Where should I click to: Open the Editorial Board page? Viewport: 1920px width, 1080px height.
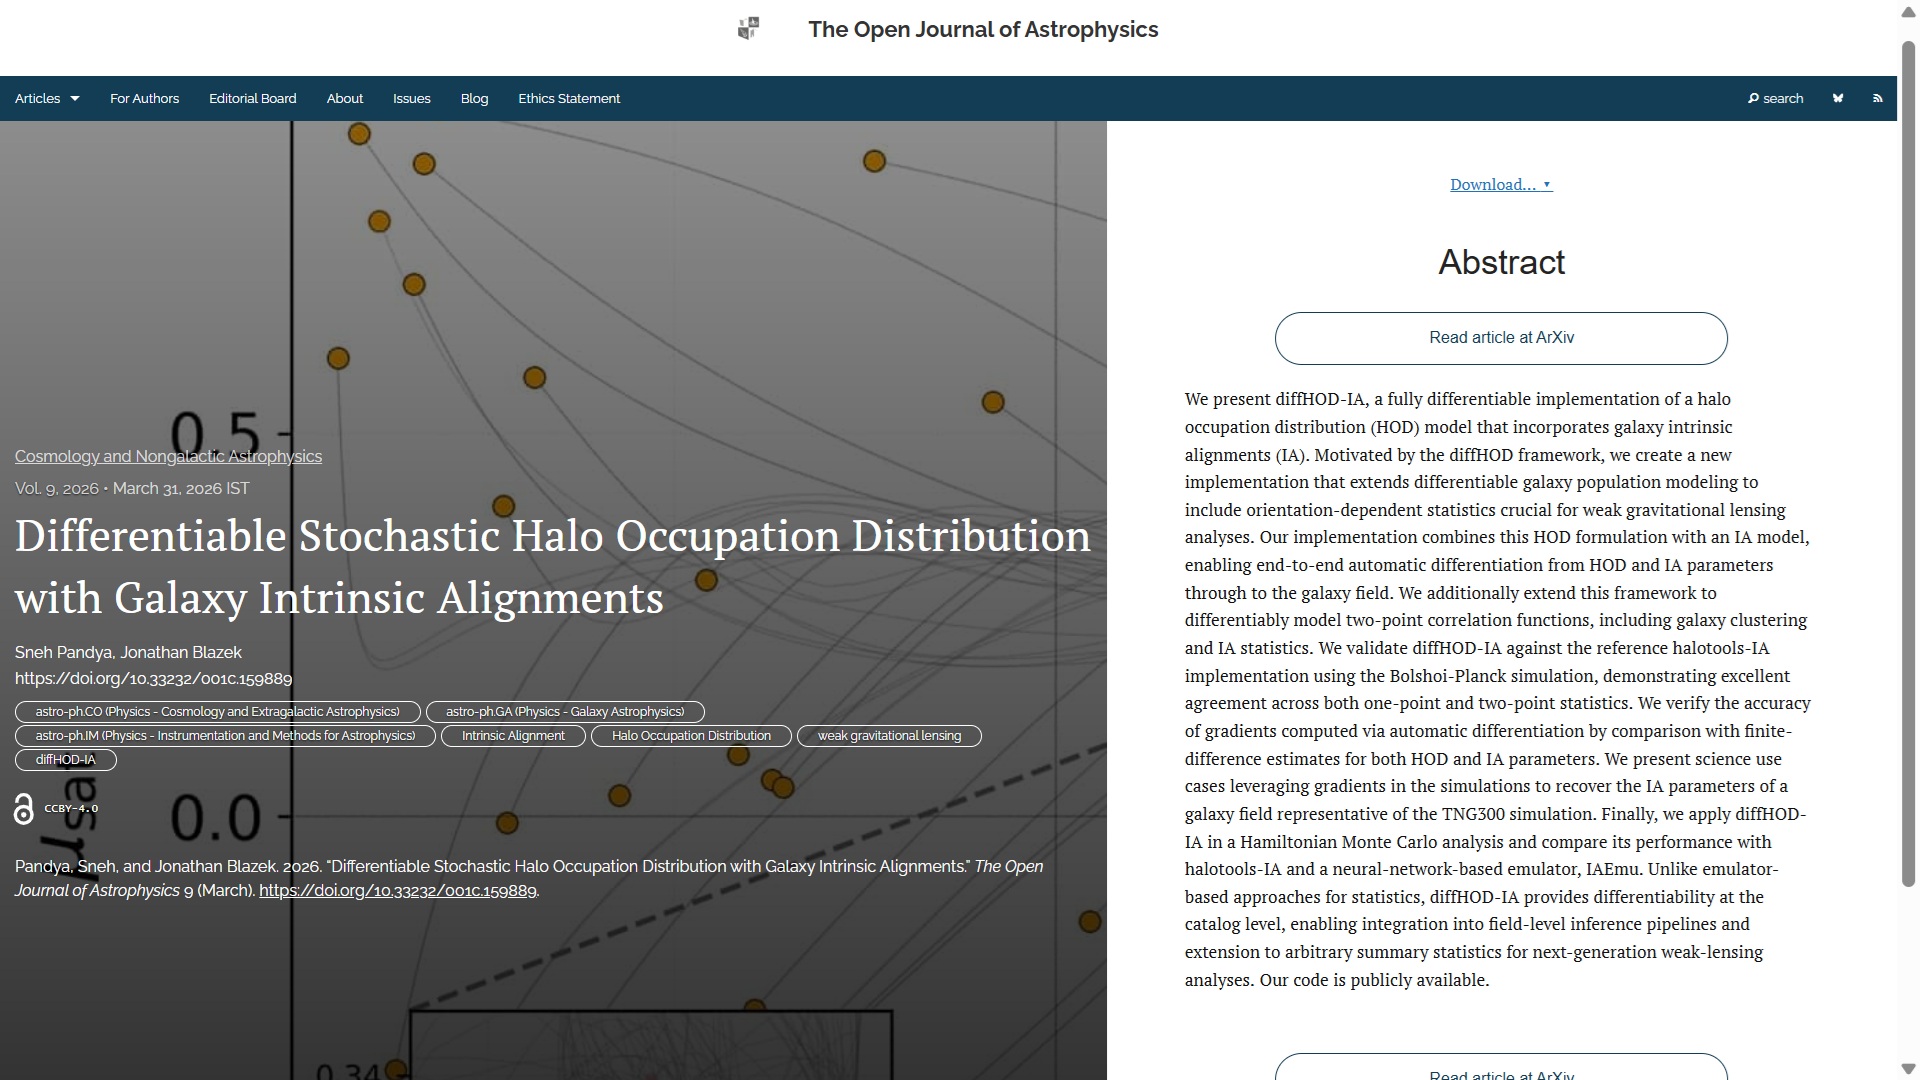252,98
